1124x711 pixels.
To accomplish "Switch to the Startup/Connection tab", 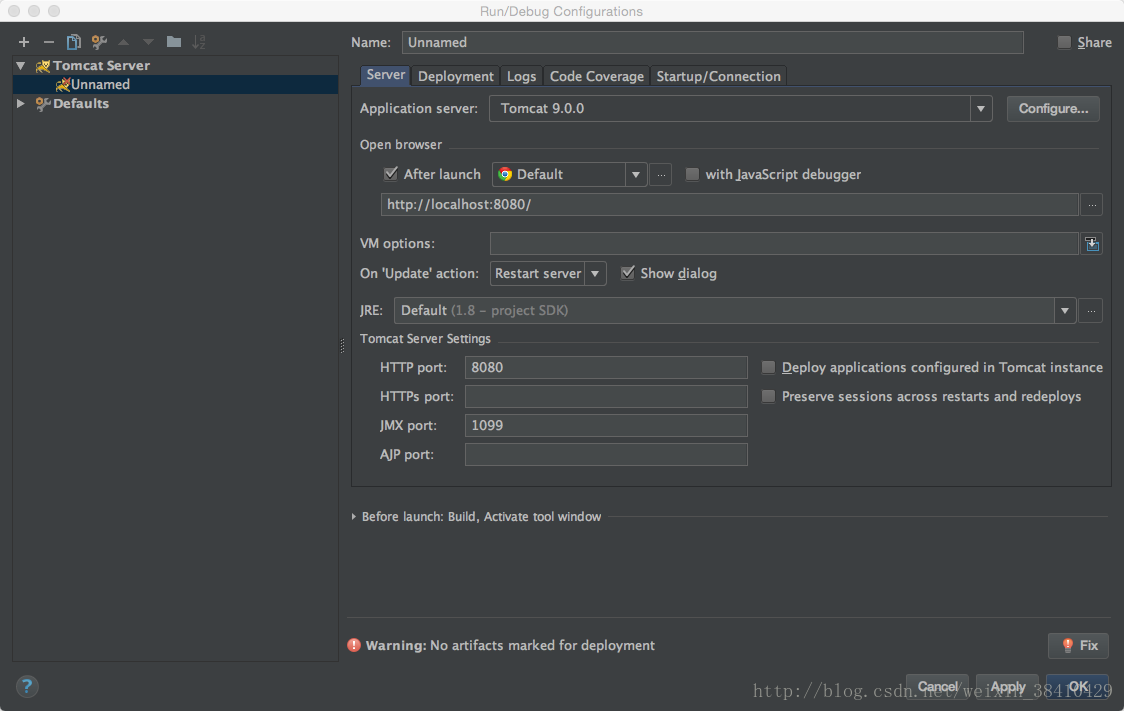I will [718, 76].
